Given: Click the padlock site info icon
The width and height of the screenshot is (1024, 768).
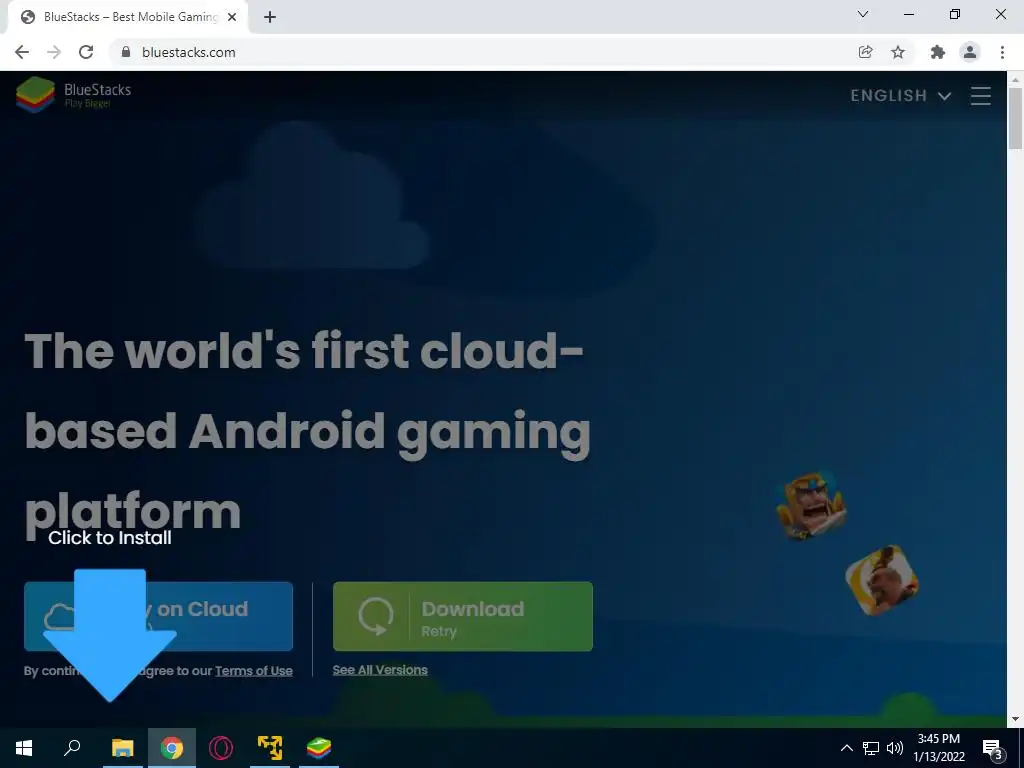Looking at the screenshot, I should (x=126, y=52).
